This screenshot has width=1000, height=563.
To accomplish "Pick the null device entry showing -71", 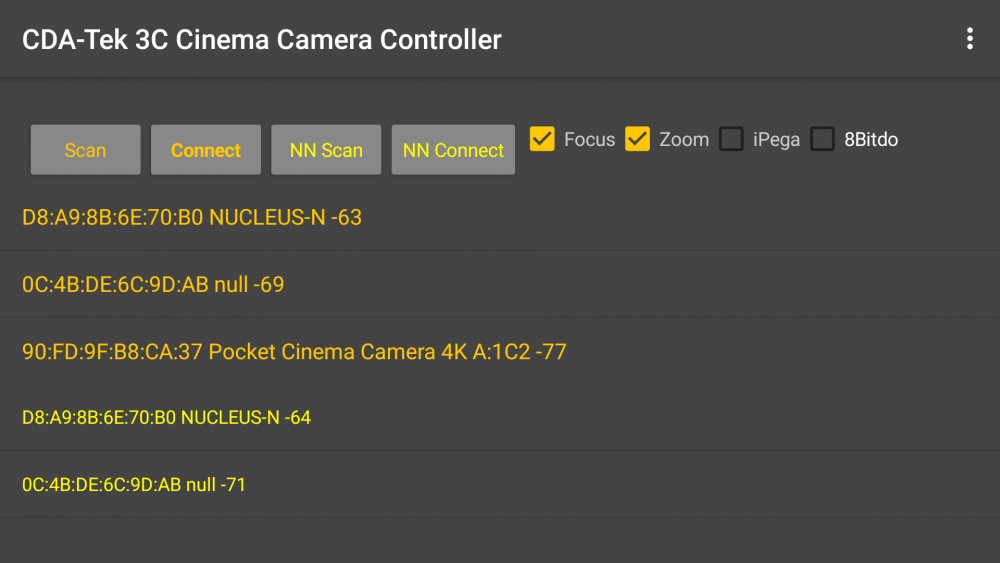I will click(x=134, y=485).
